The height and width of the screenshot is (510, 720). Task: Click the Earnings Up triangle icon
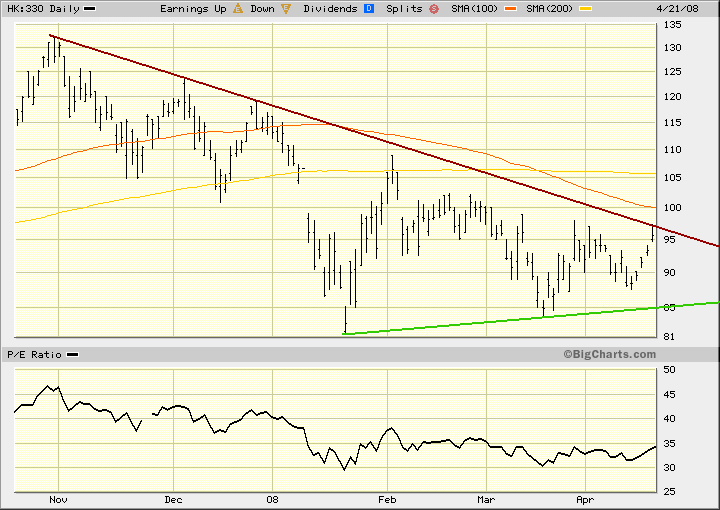tap(238, 8)
